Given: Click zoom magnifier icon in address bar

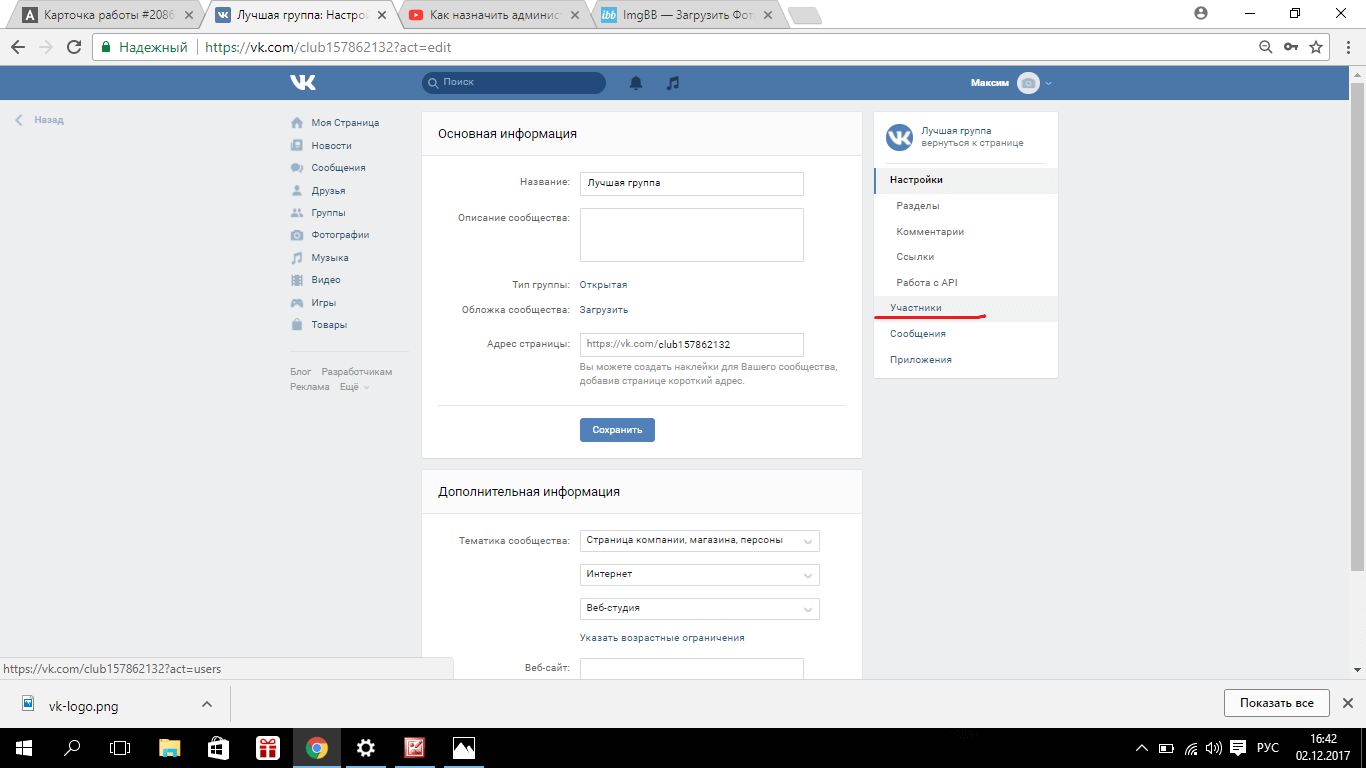Looking at the screenshot, I should [1266, 47].
